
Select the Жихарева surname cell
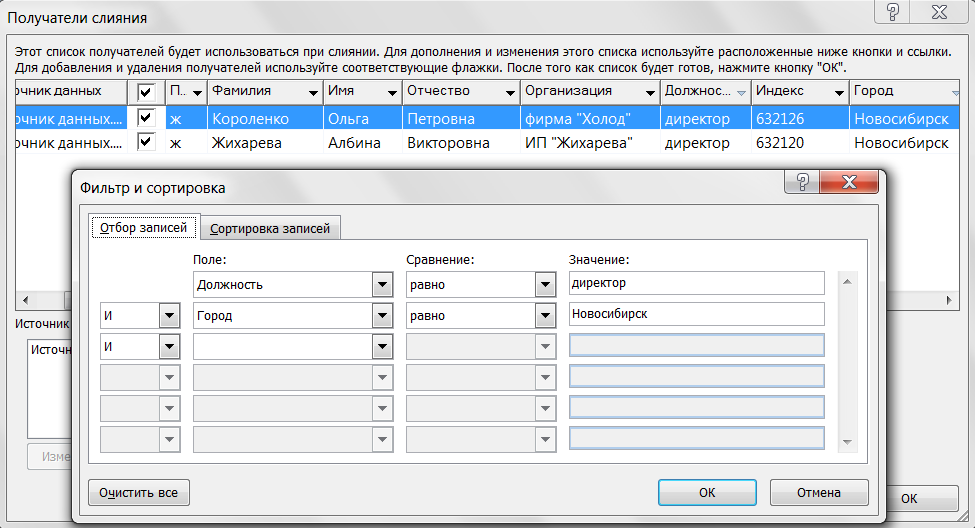point(265,142)
